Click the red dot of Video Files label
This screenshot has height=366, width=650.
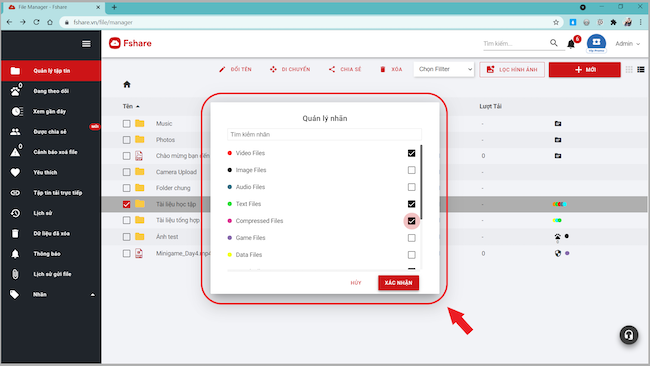click(x=230, y=153)
